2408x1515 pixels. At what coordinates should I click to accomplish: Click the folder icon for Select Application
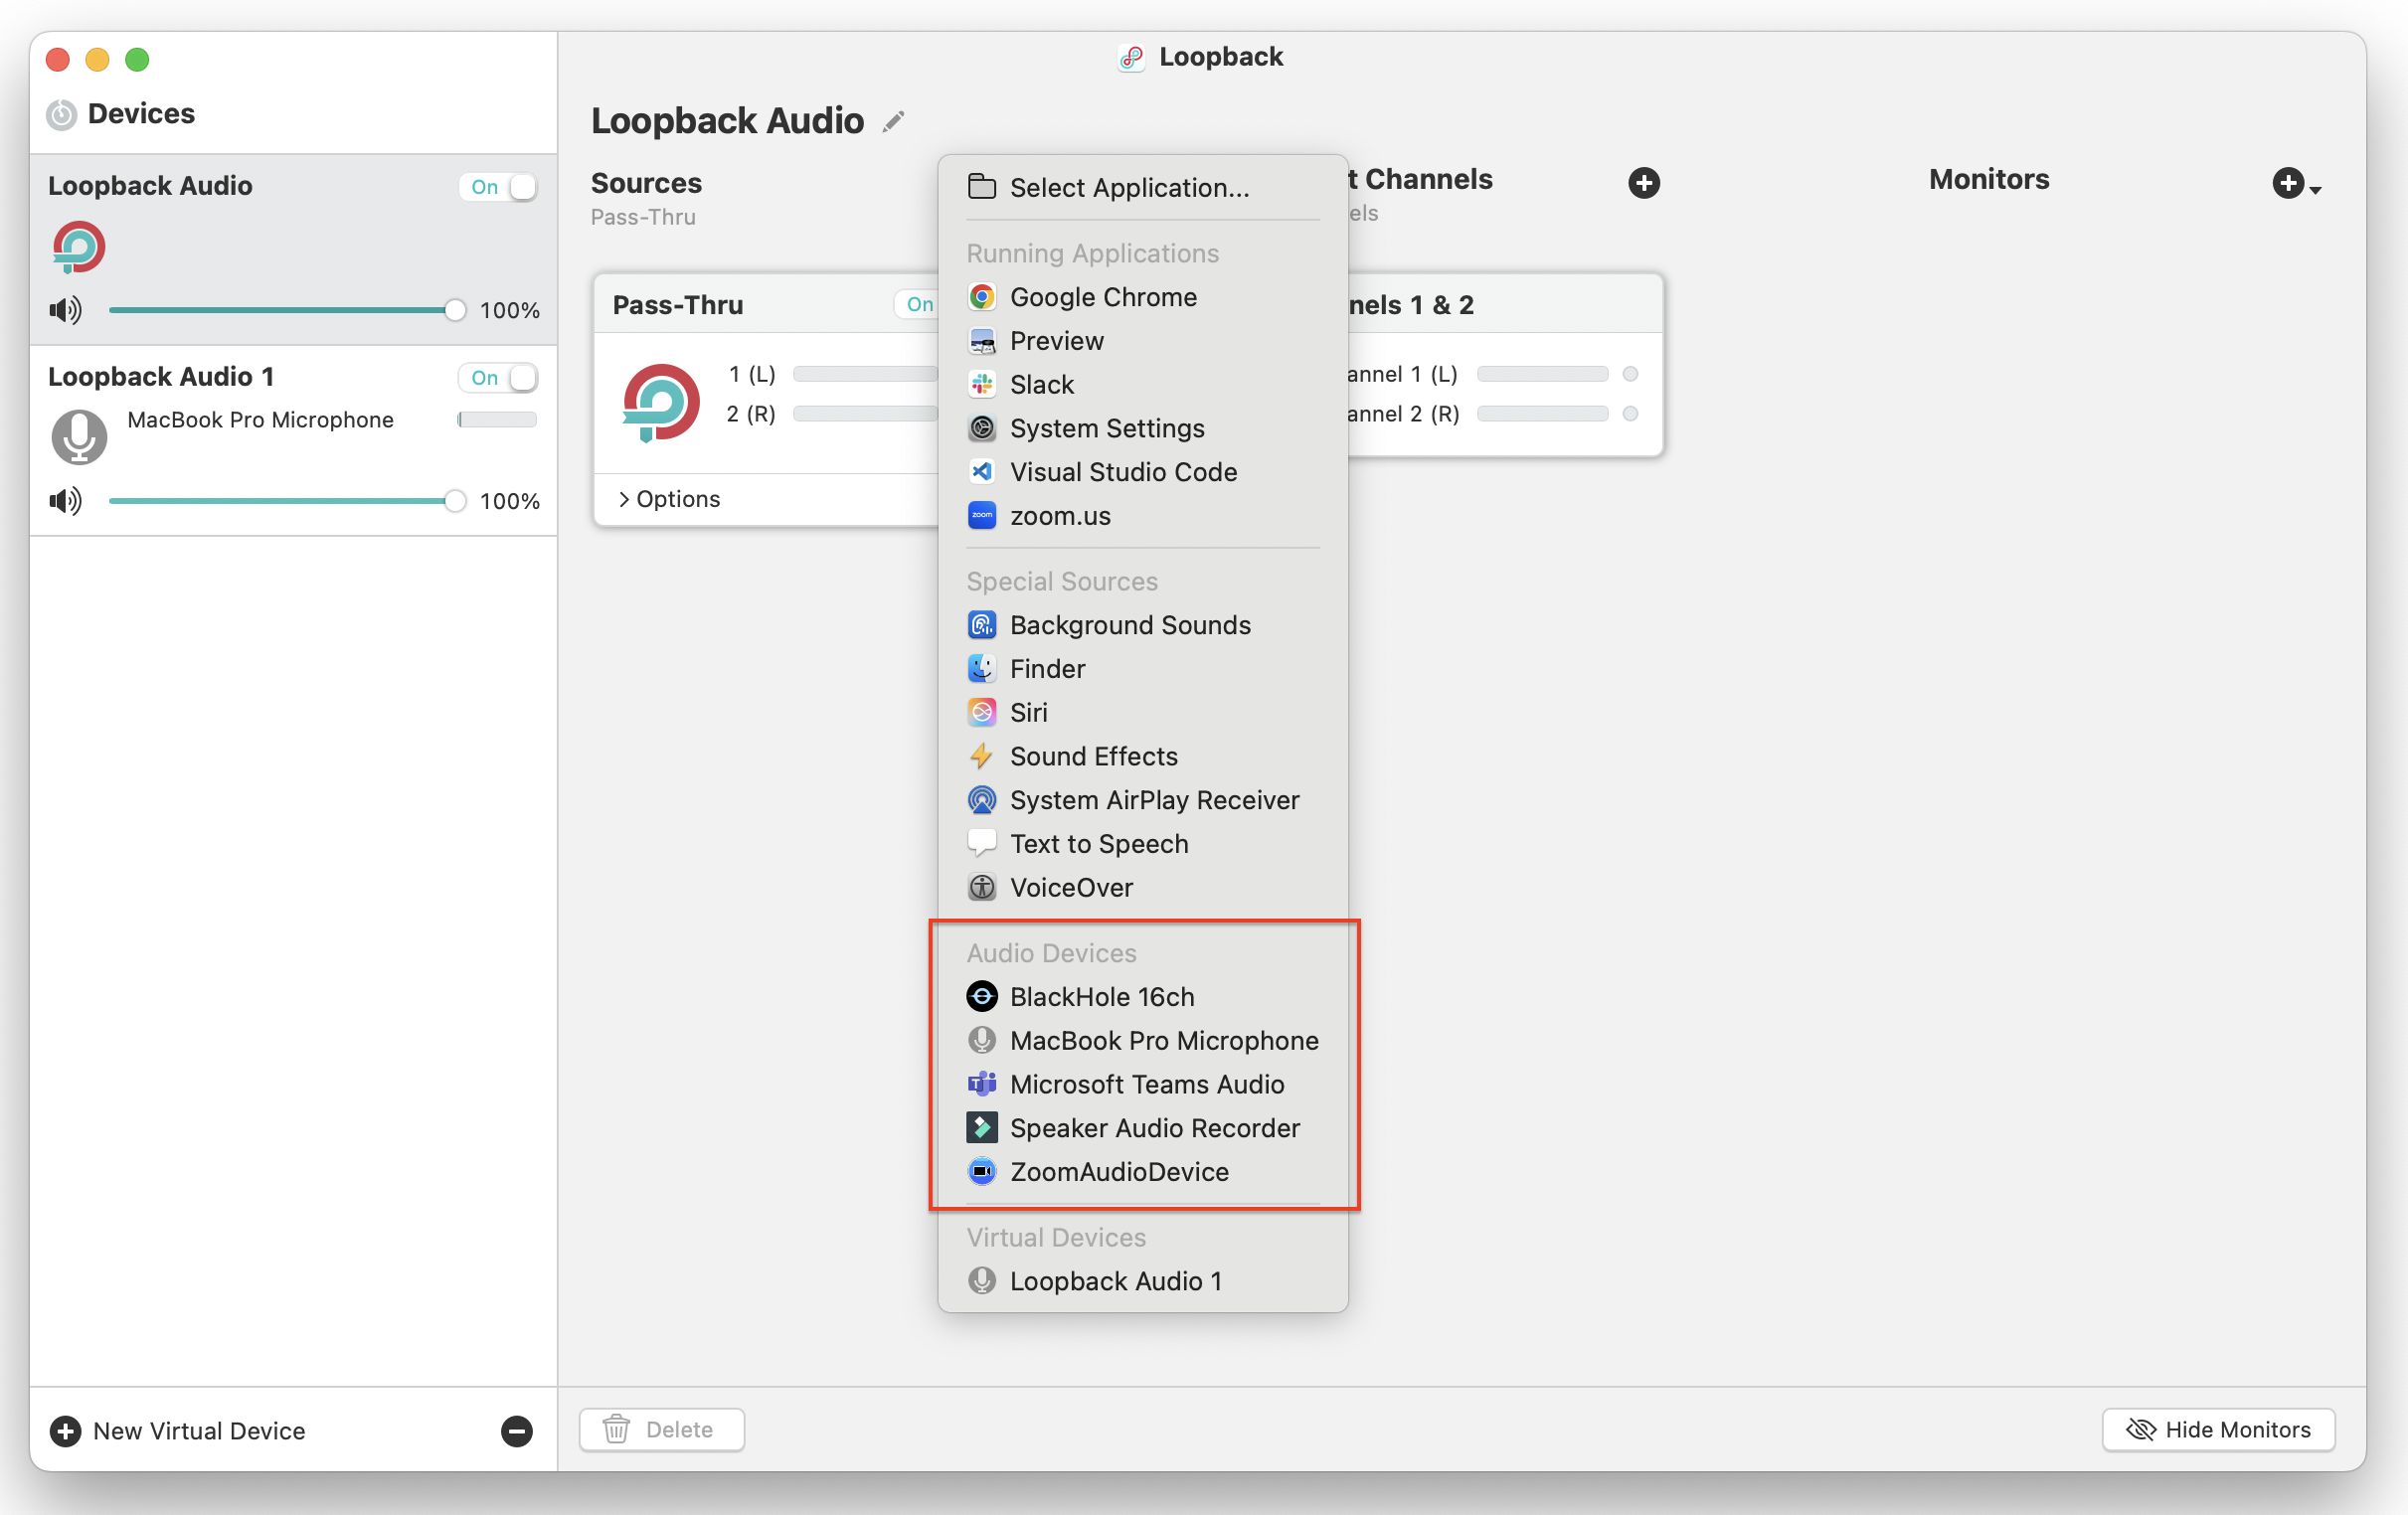coord(981,187)
